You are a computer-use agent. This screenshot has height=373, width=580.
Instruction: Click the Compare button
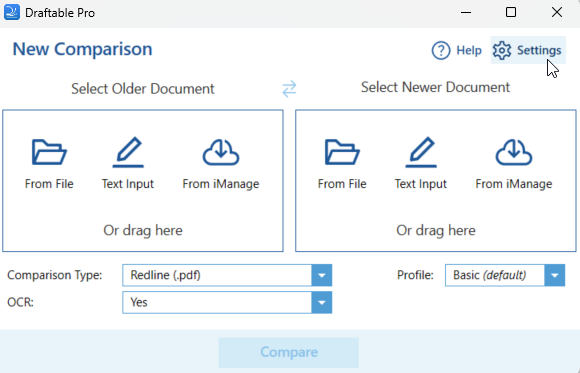289,352
